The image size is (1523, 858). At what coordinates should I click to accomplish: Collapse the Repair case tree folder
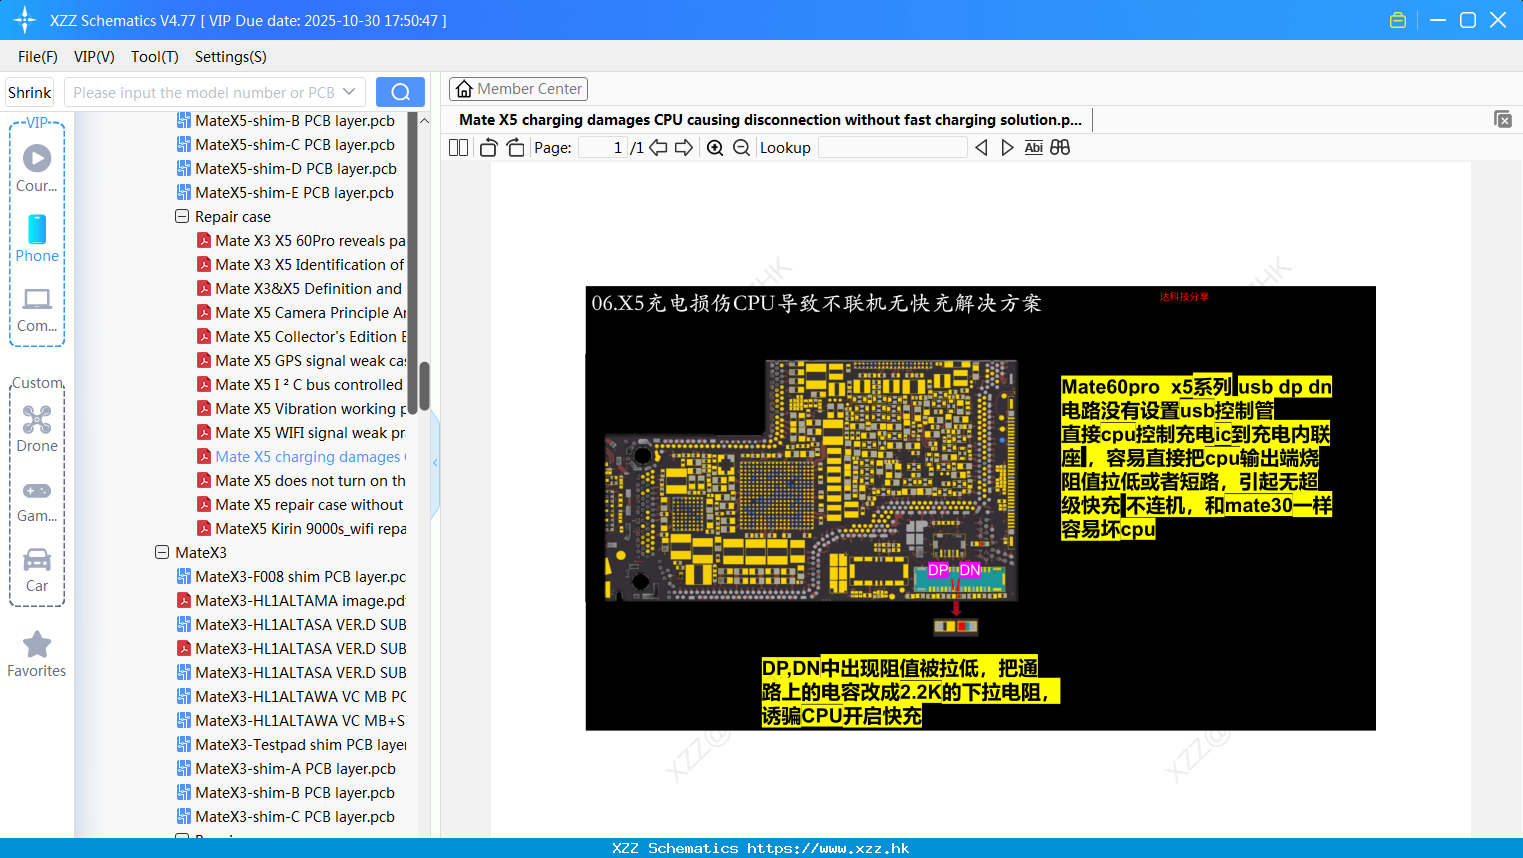click(x=182, y=216)
